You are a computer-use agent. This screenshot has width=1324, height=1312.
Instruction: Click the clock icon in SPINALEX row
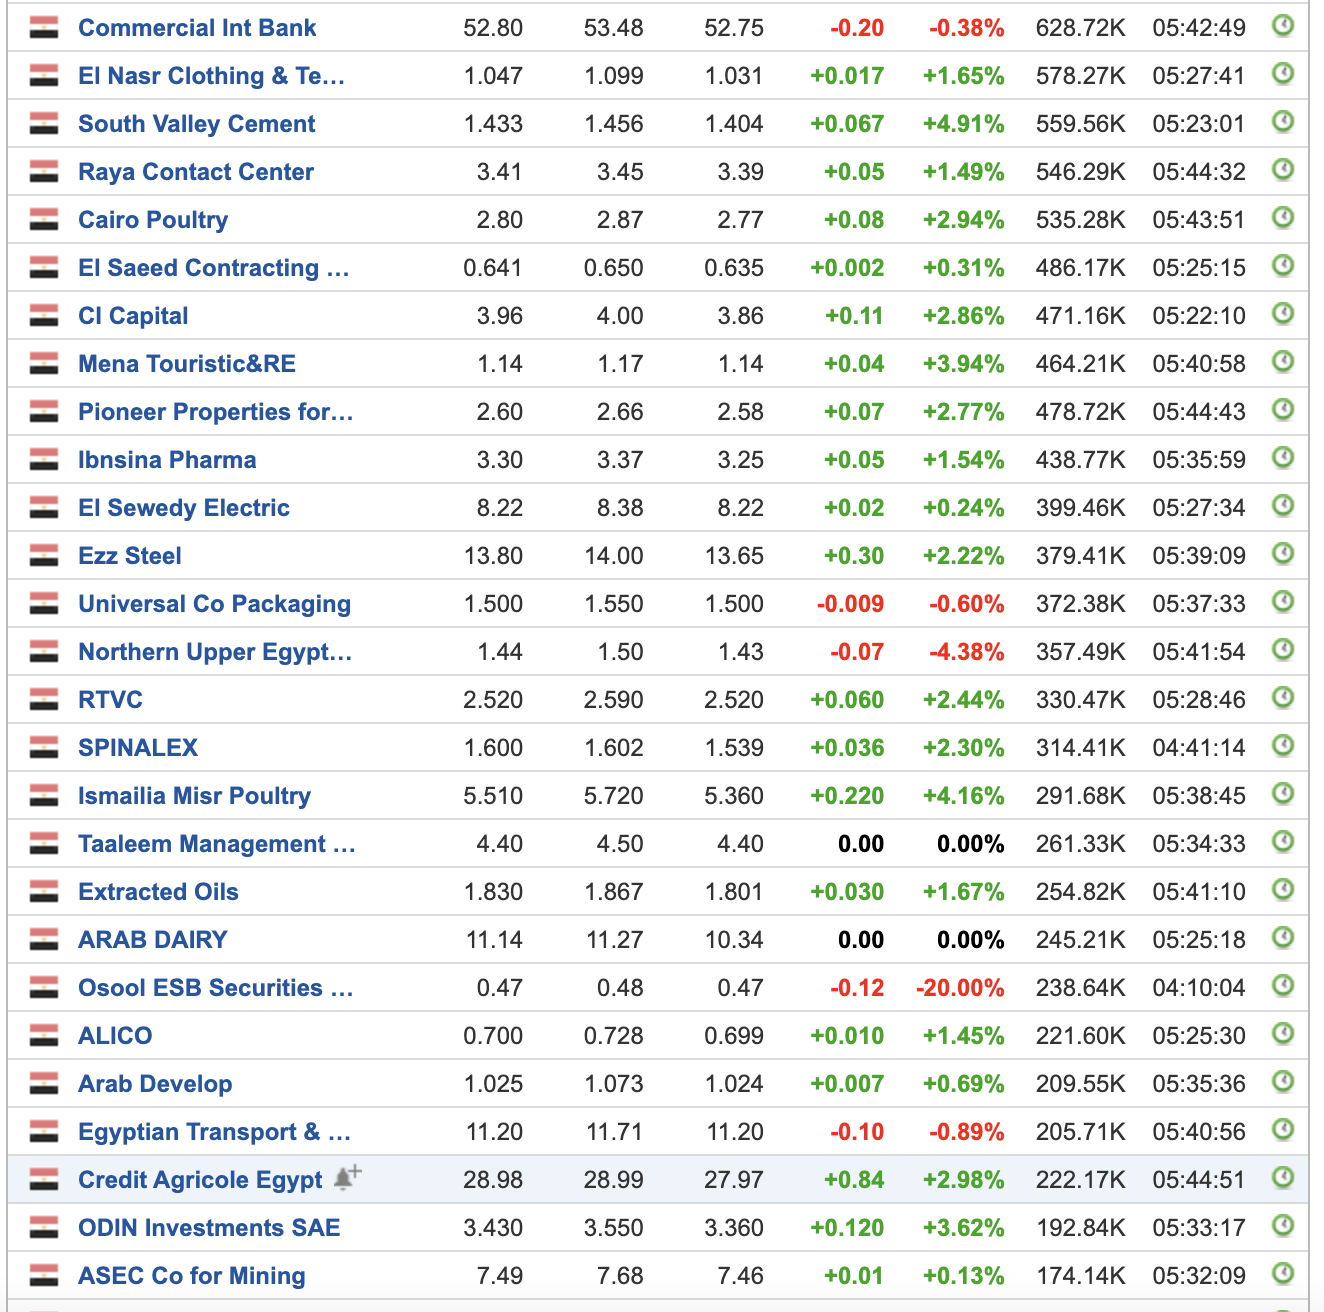(x=1283, y=746)
